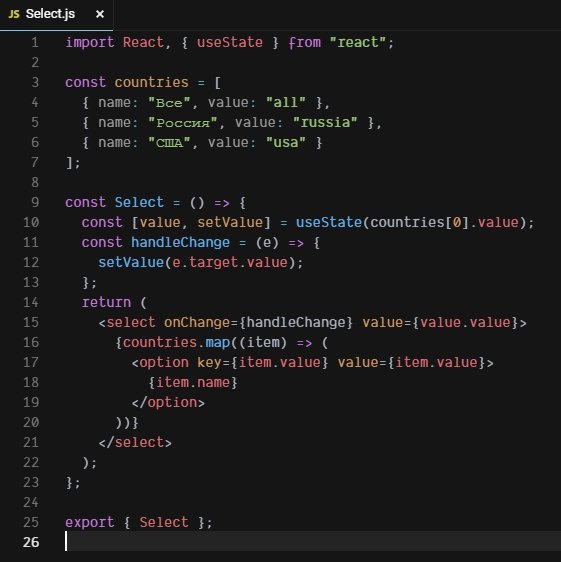
Task: Click the closing "</select>" tag on line 21
Action: (135, 443)
